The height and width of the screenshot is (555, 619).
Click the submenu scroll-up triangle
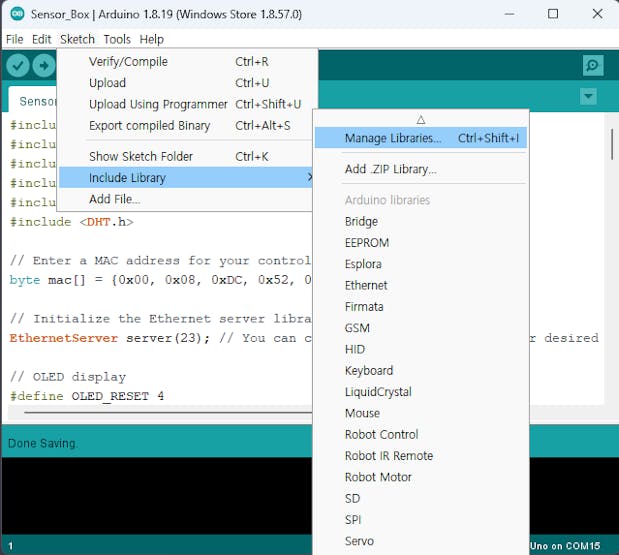[x=421, y=119]
